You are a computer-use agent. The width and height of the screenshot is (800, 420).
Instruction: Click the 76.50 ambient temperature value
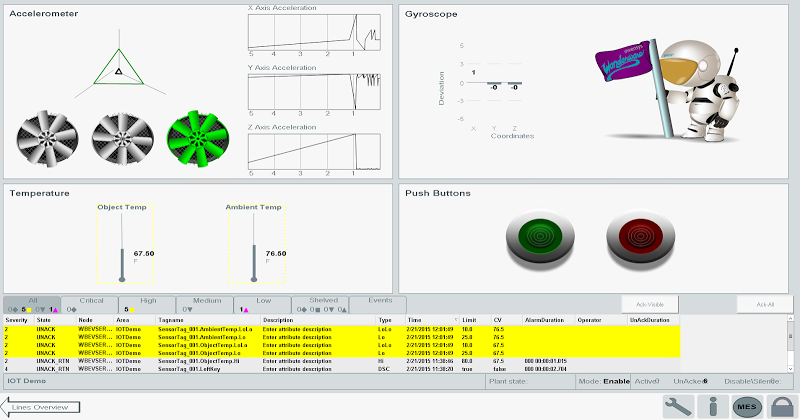coord(276,253)
